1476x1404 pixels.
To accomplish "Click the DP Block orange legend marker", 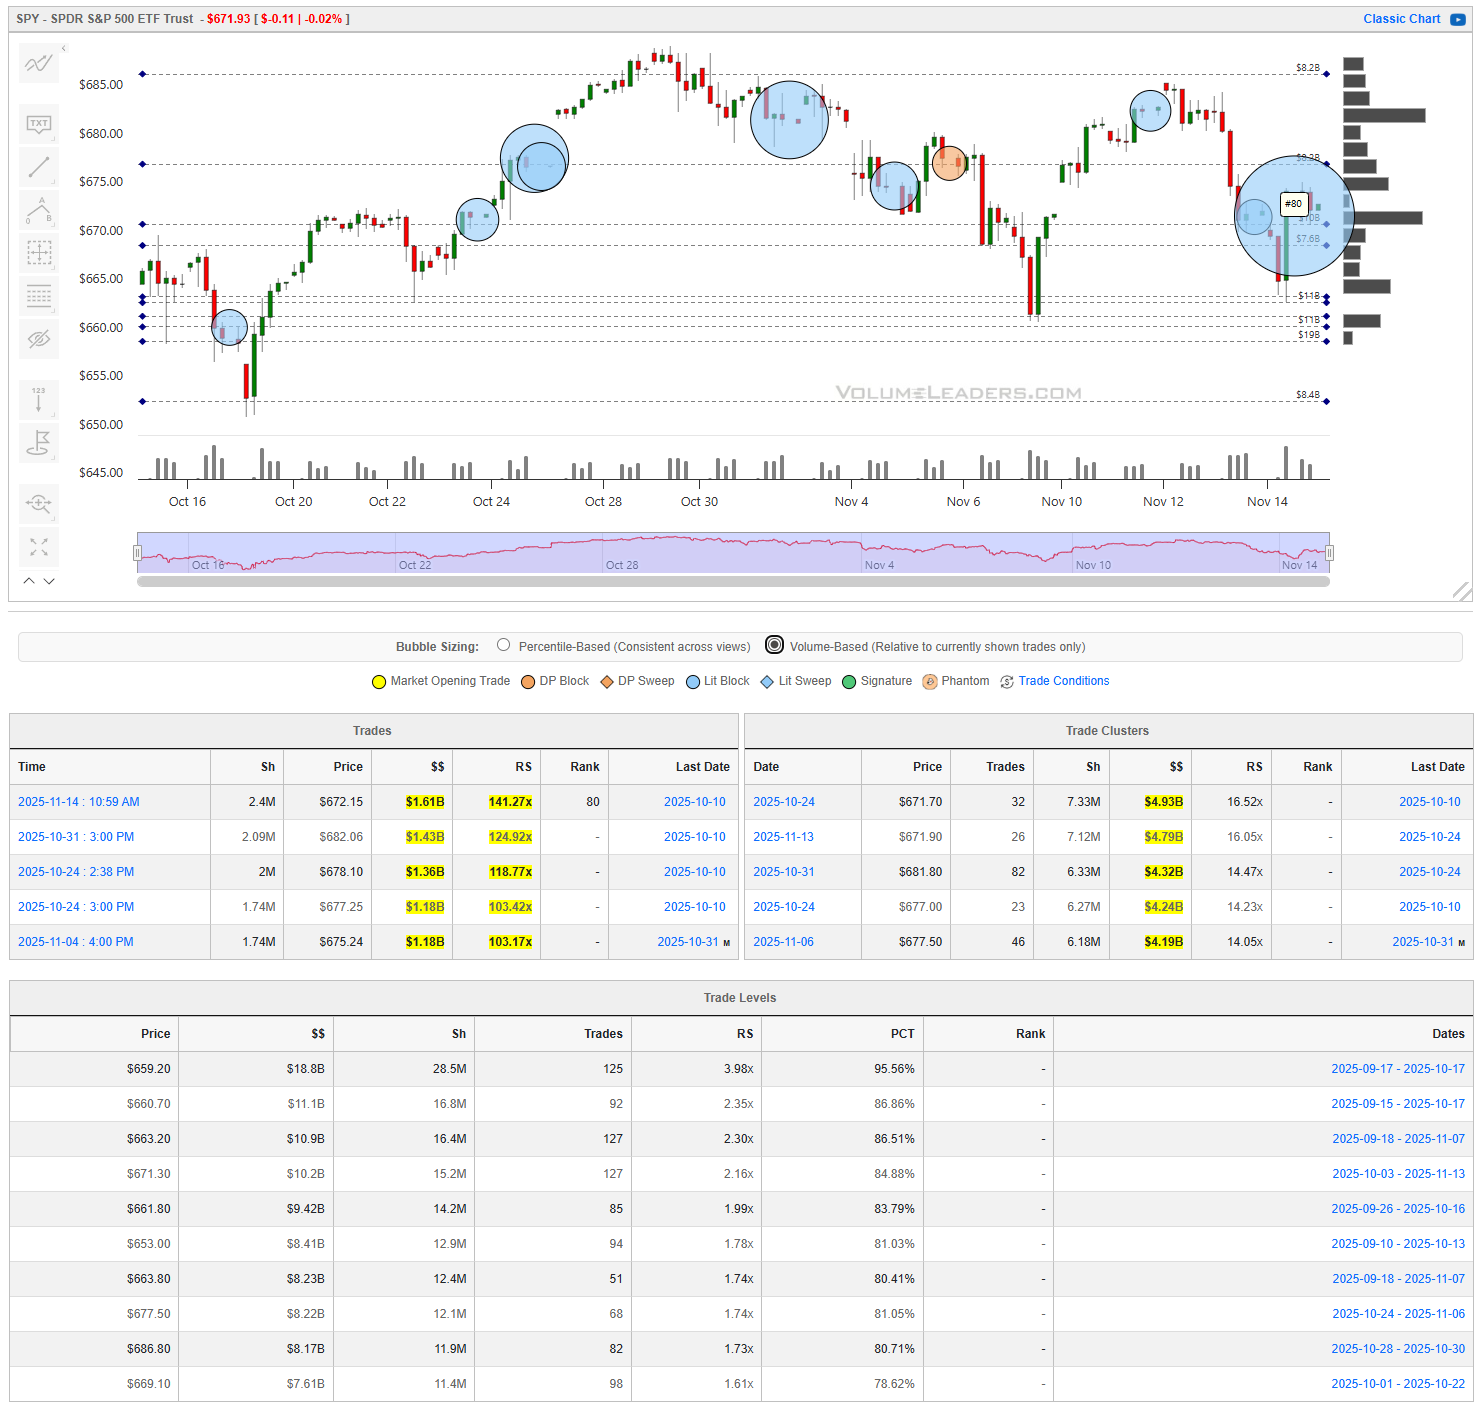I will click(528, 682).
